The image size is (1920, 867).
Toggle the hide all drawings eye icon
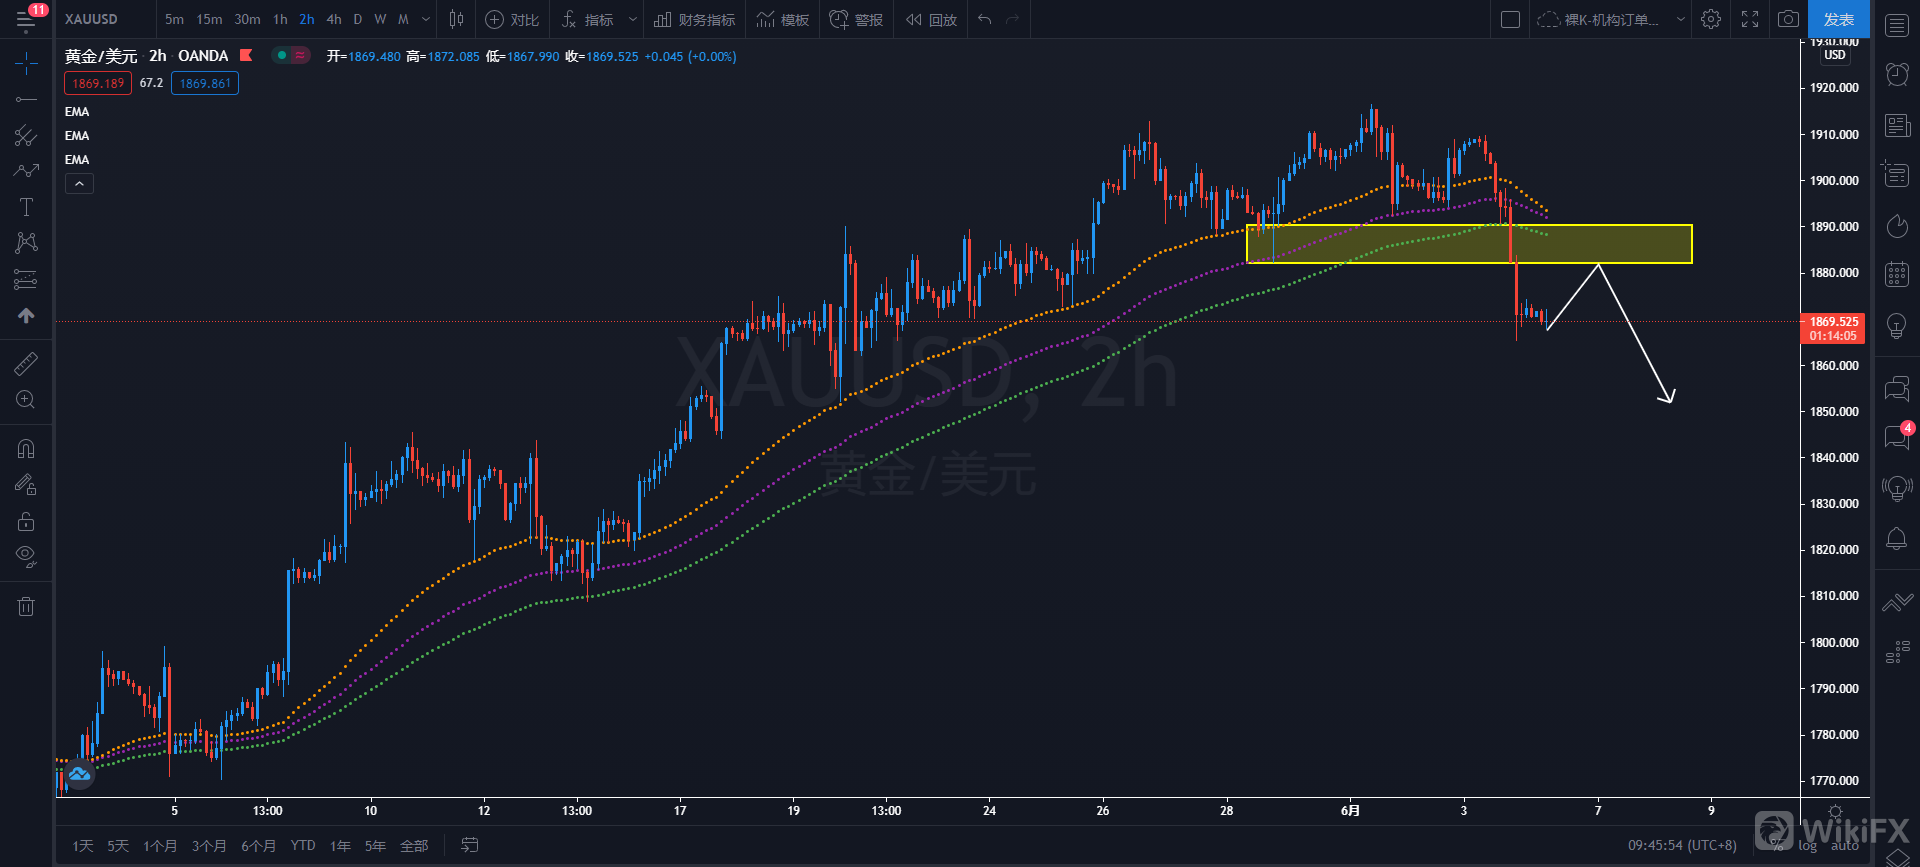[x=26, y=556]
